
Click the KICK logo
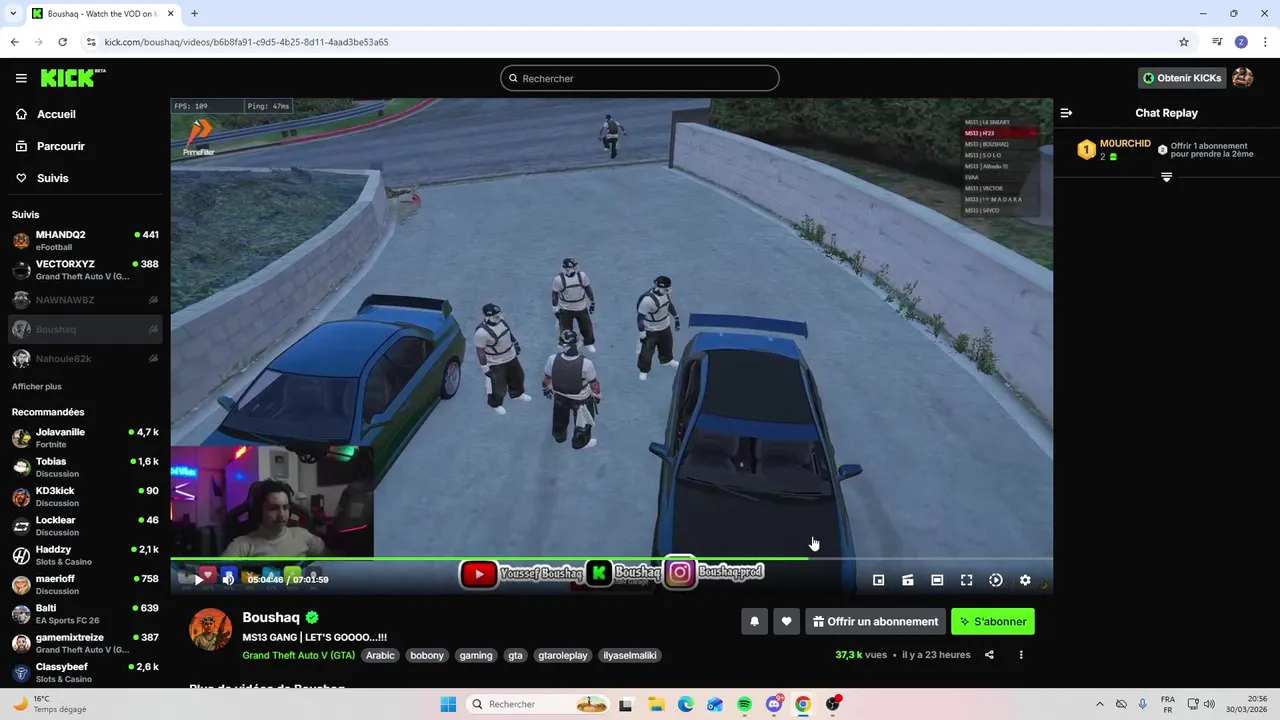tap(73, 78)
